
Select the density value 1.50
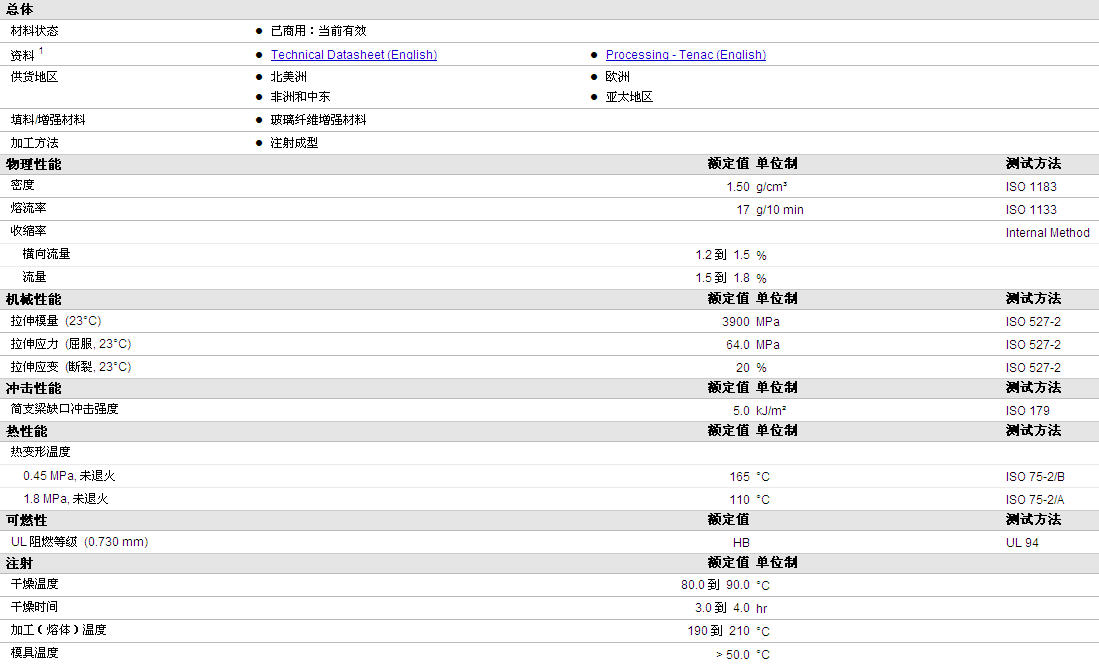[738, 187]
